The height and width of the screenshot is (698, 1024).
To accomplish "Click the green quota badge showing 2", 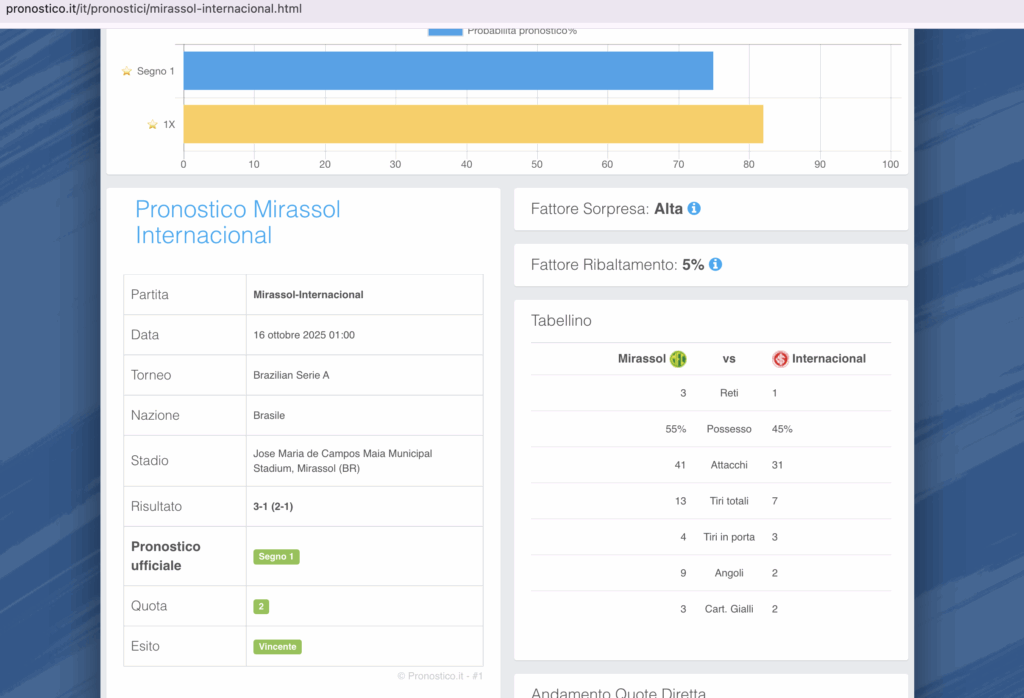I will [x=261, y=606].
